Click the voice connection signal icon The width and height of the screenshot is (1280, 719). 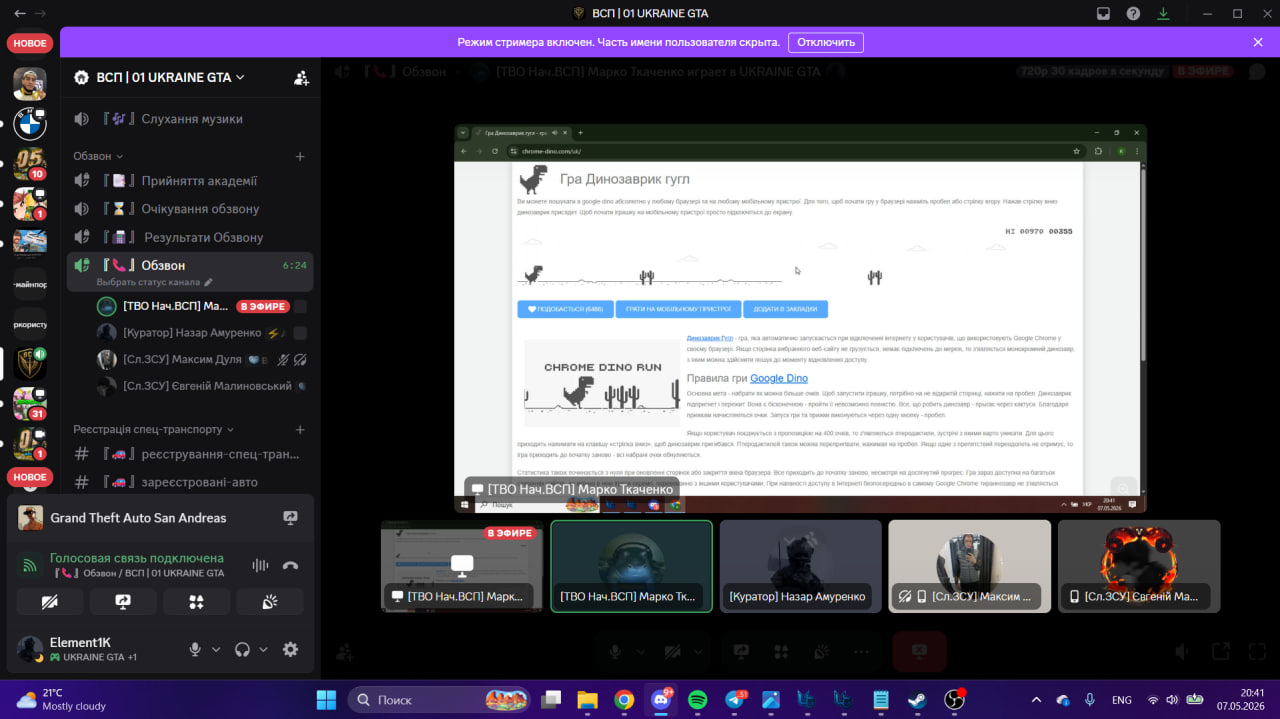[29, 565]
